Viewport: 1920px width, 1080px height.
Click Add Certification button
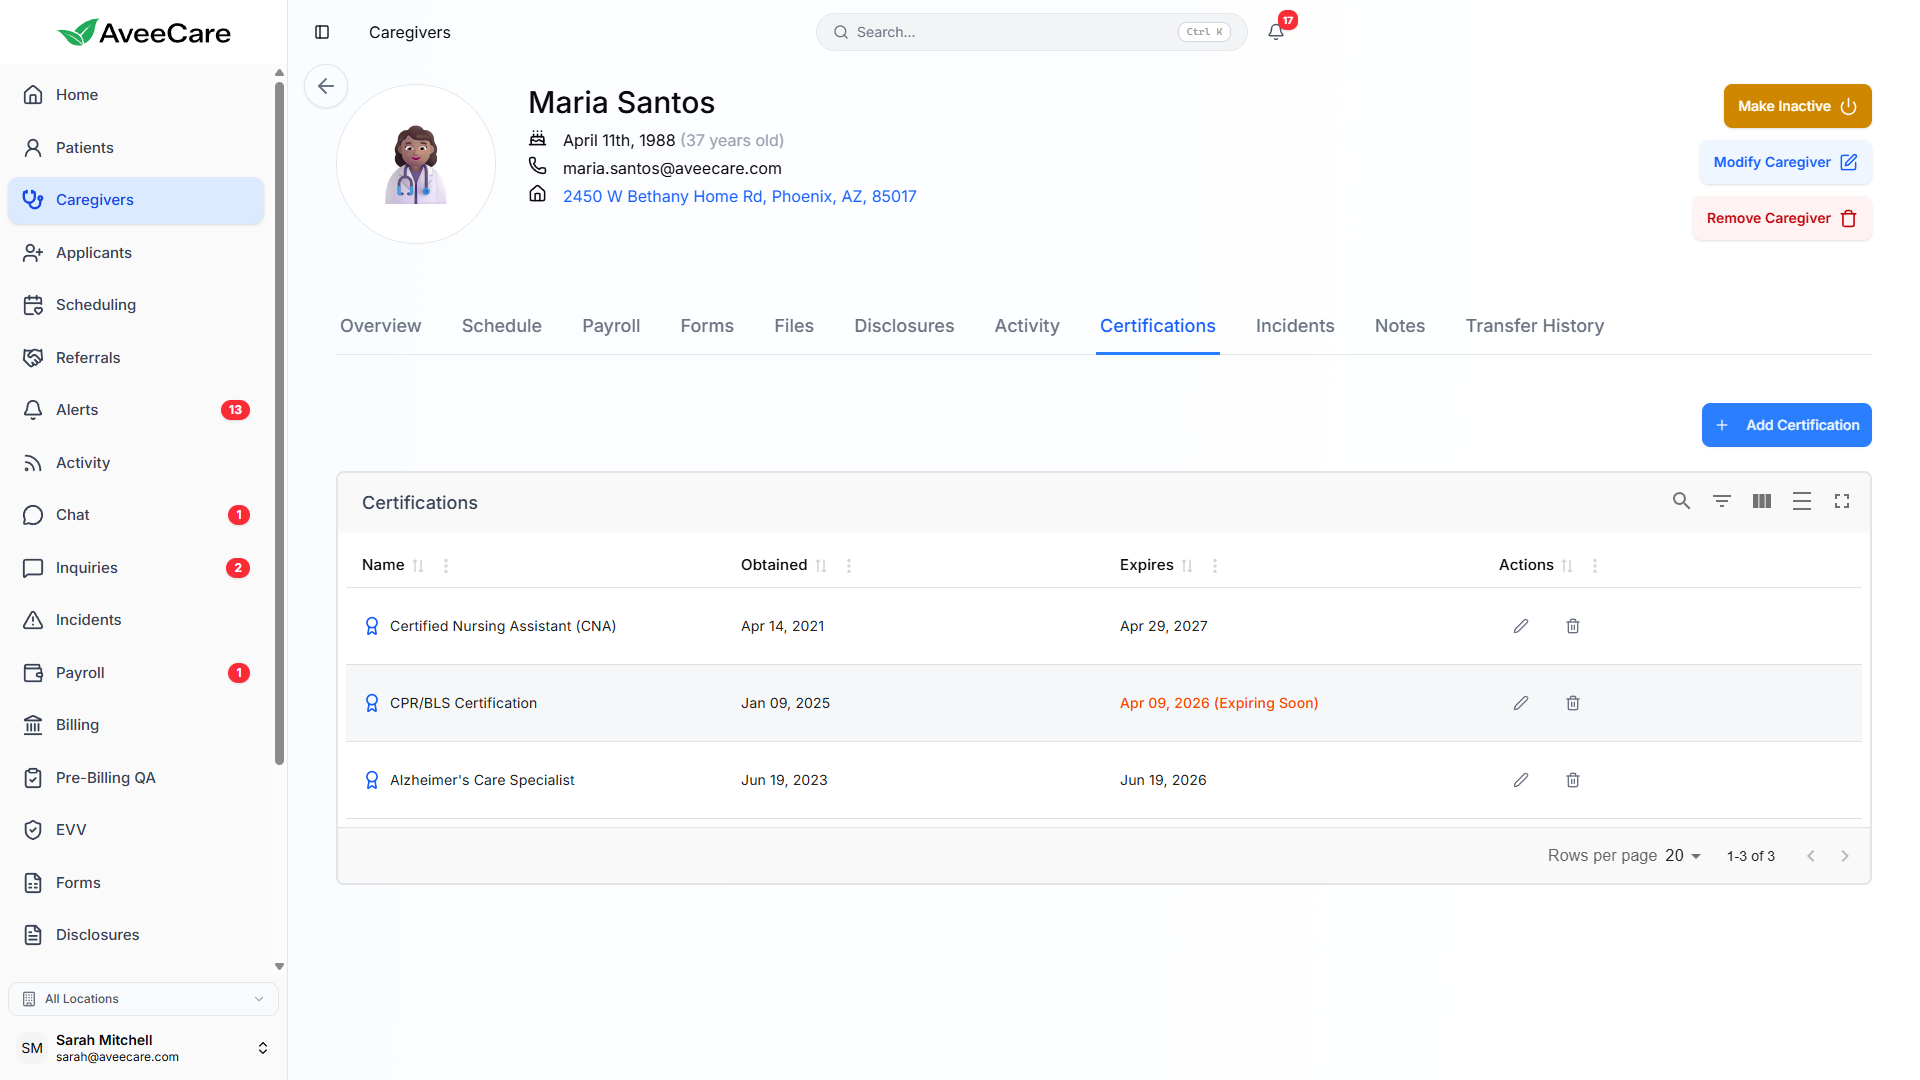click(1786, 425)
